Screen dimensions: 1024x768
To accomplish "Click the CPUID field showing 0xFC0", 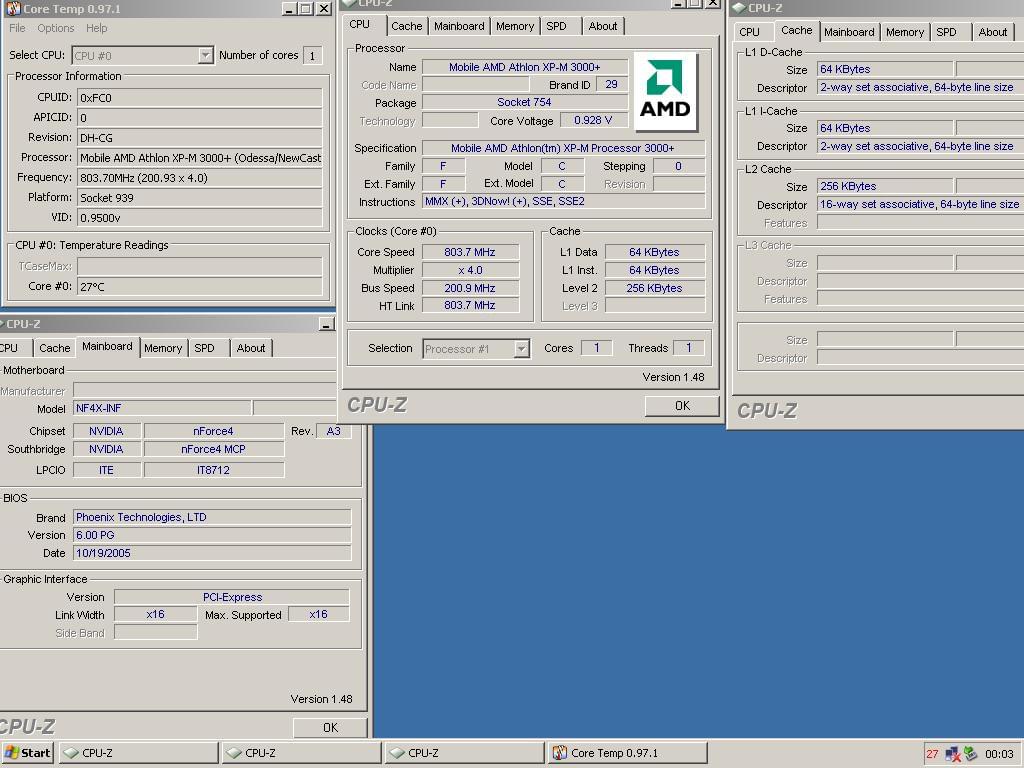I will click(200, 98).
